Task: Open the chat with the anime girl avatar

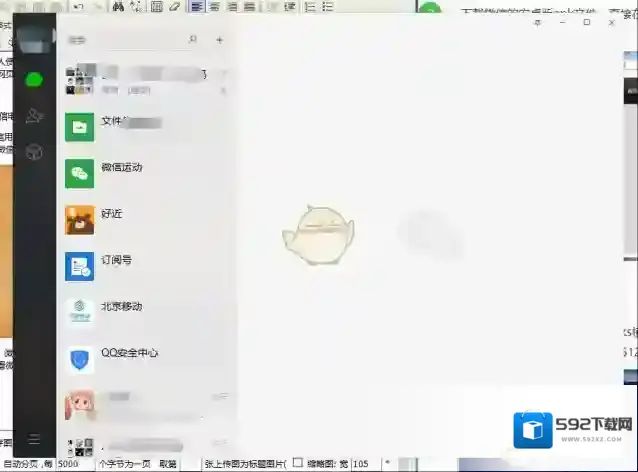Action: click(146, 406)
